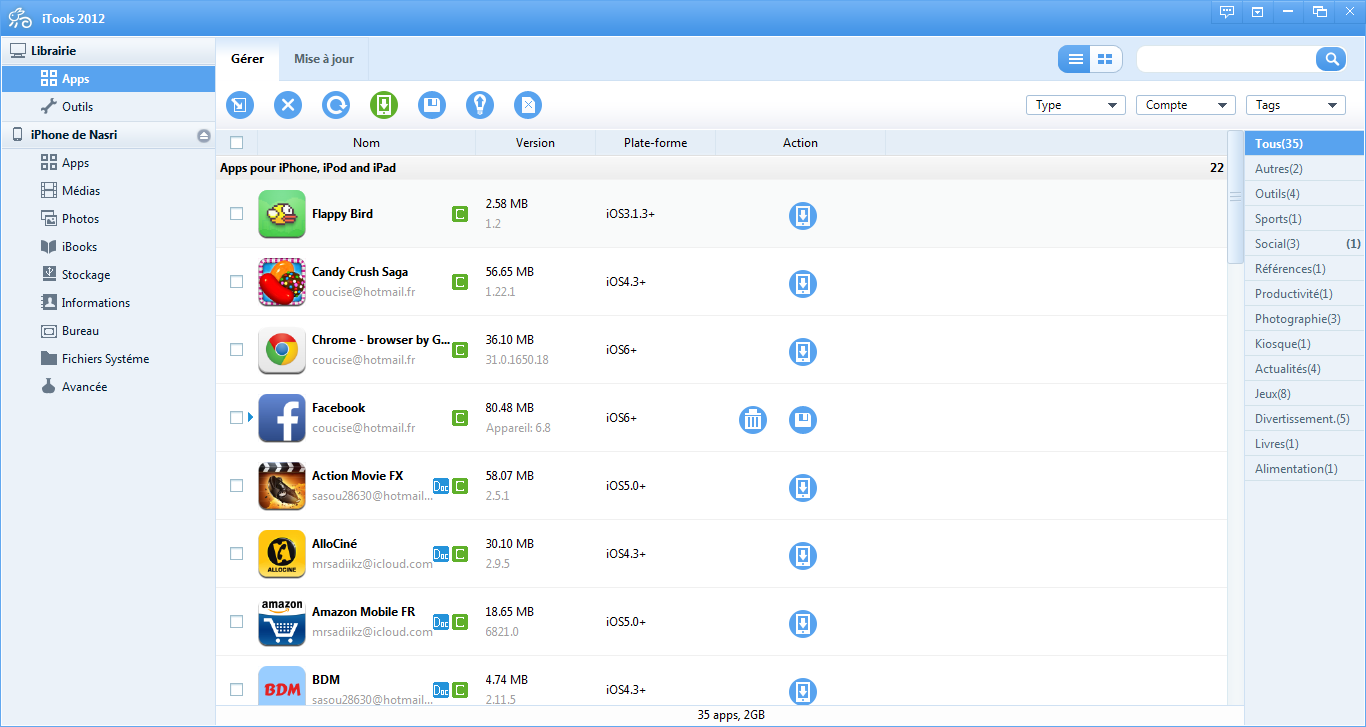Image resolution: width=1366 pixels, height=727 pixels.
Task: Click the Doc badge on Action Movie FX
Action: coord(441,486)
